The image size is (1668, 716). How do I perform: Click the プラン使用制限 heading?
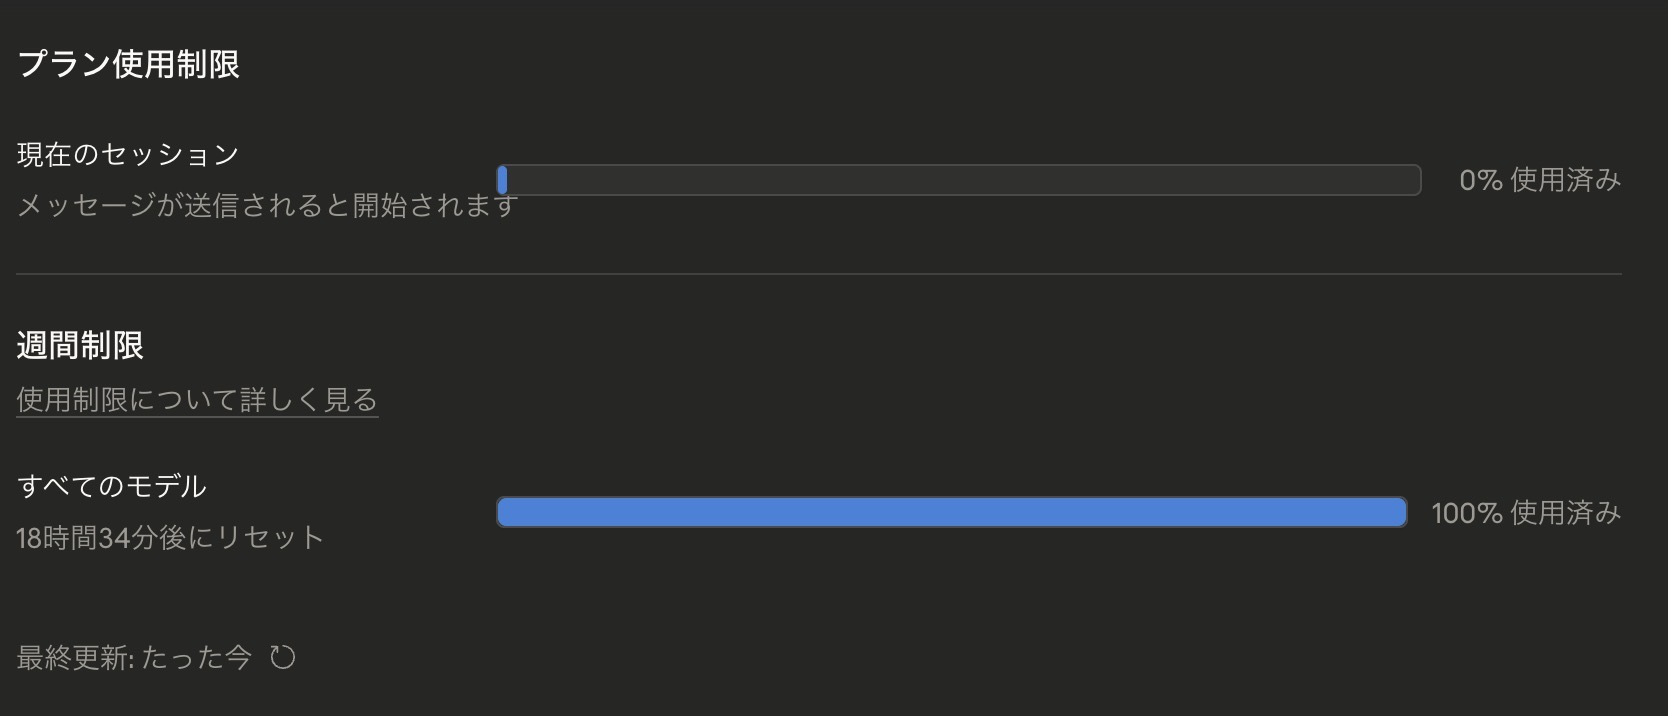pyautogui.click(x=128, y=64)
